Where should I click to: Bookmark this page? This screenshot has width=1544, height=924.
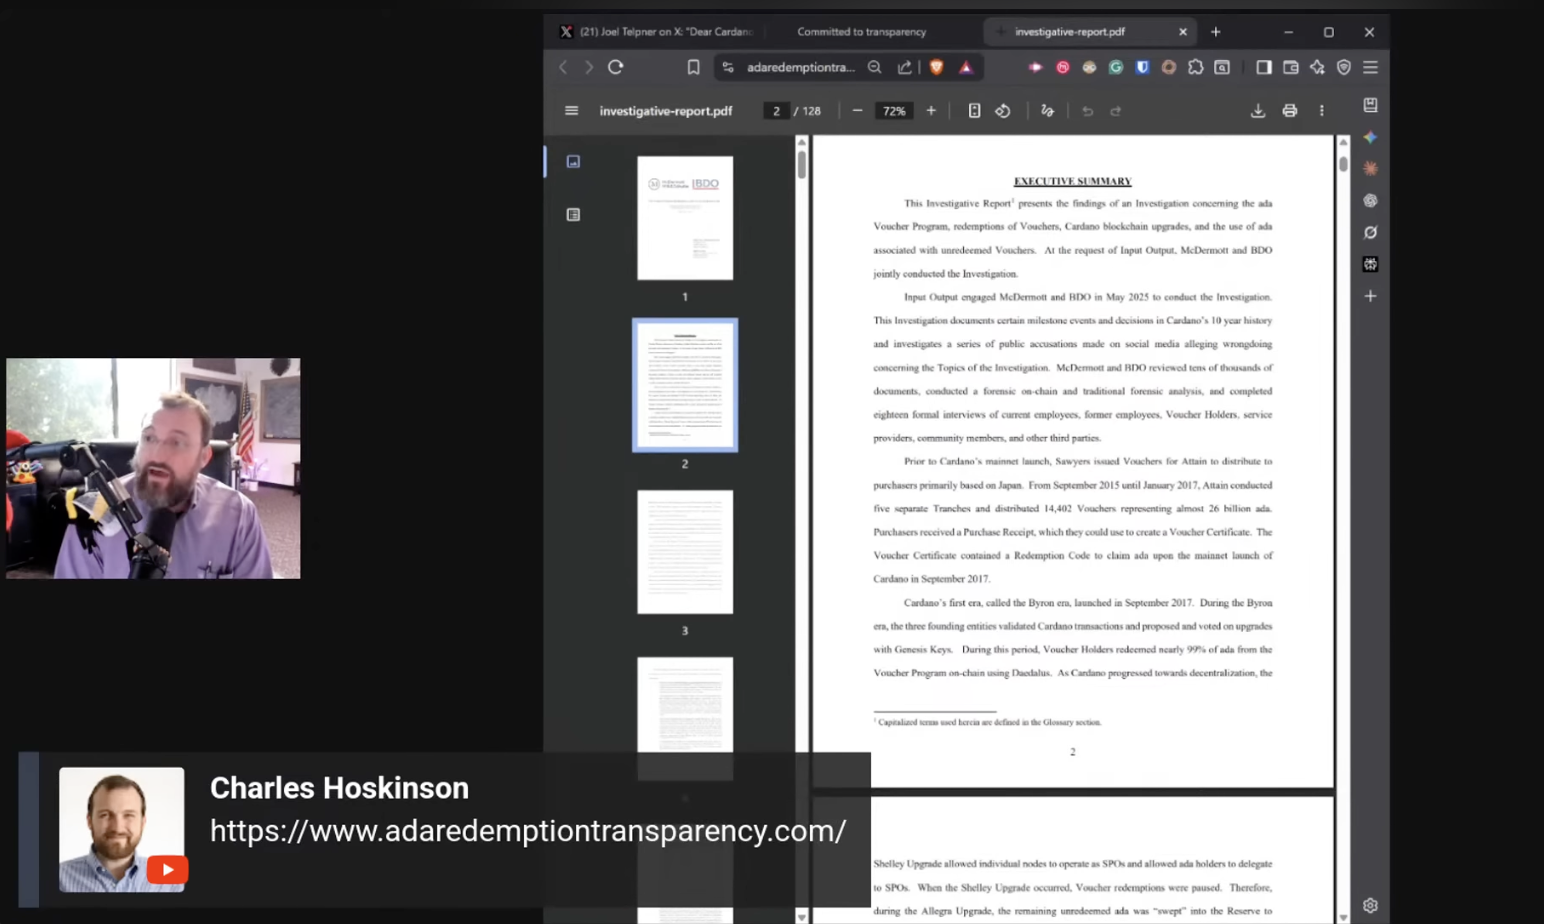(693, 67)
